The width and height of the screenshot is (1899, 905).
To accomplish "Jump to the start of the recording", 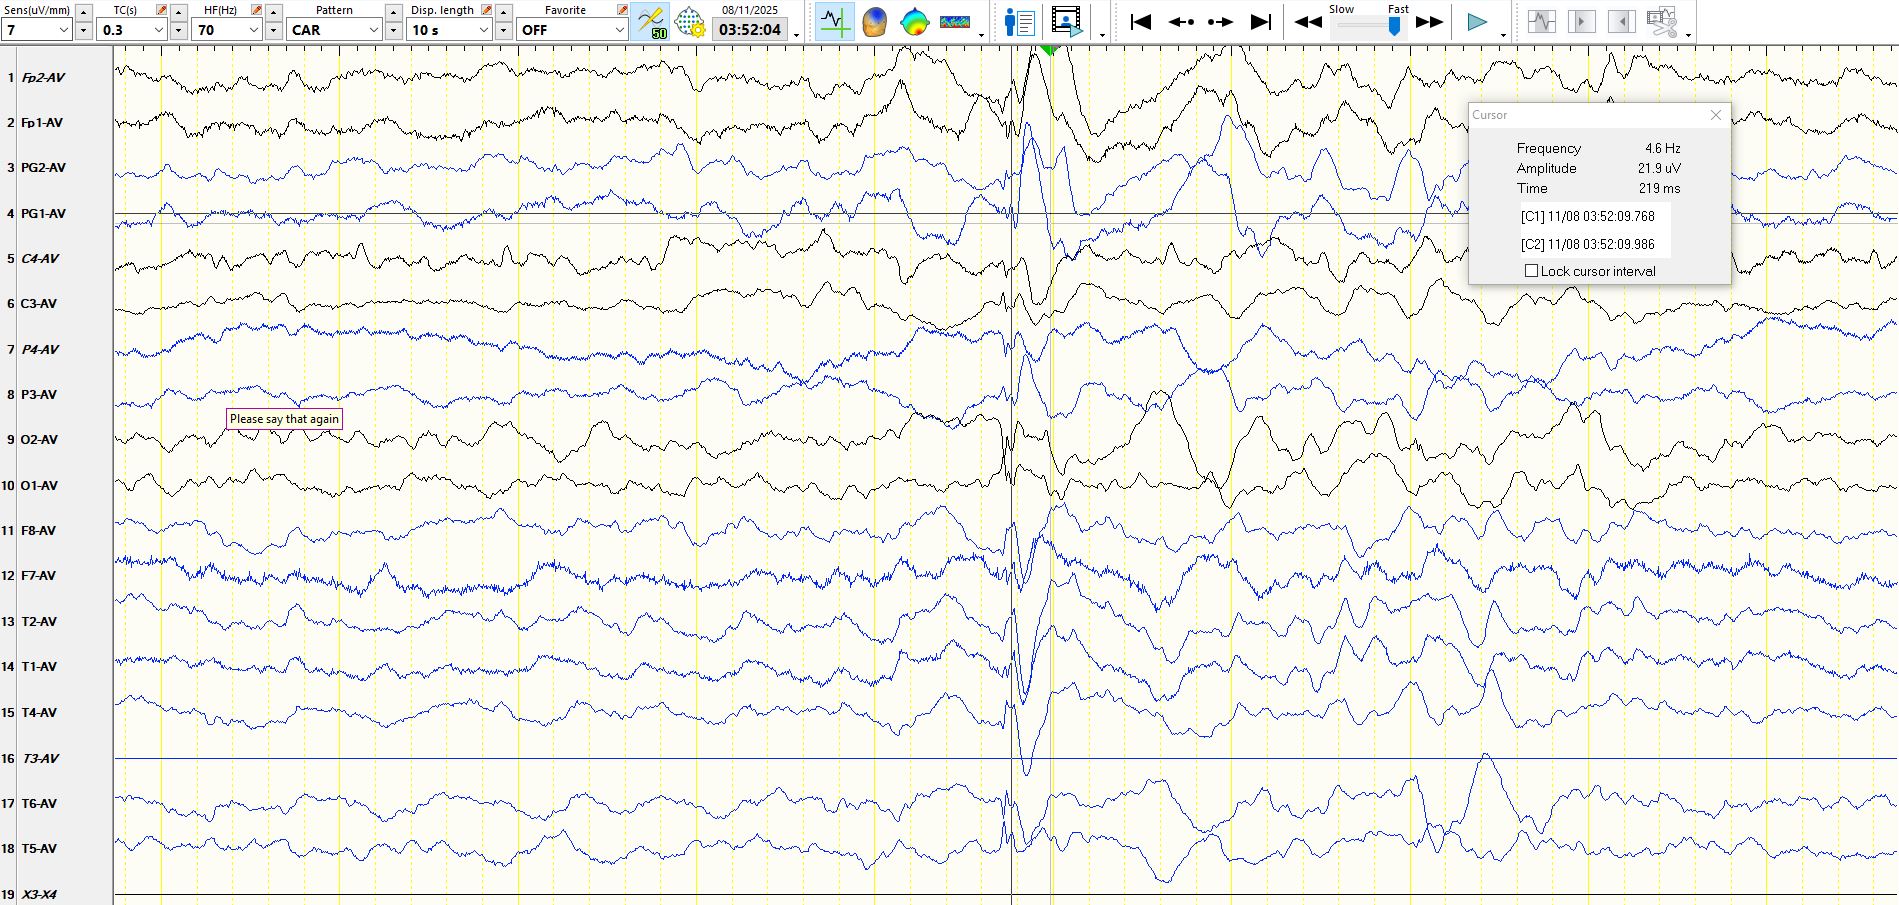I will pyautogui.click(x=1140, y=22).
